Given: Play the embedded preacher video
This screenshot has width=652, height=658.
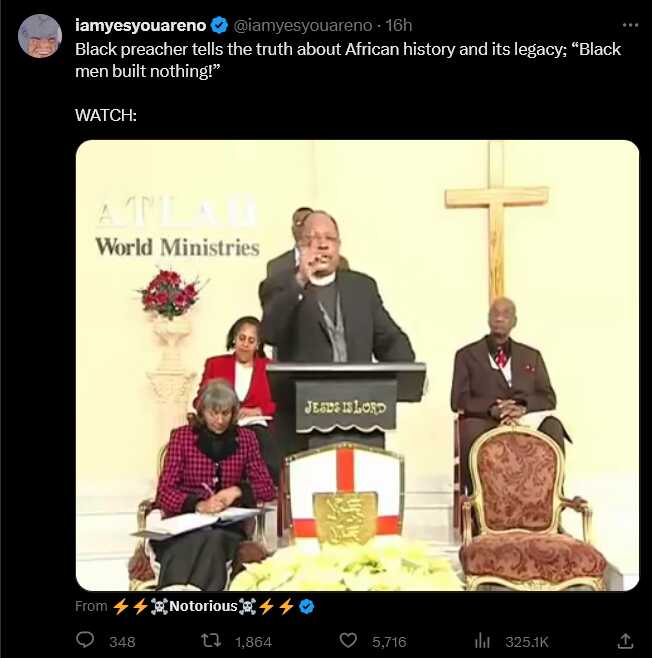Looking at the screenshot, I should pos(357,365).
